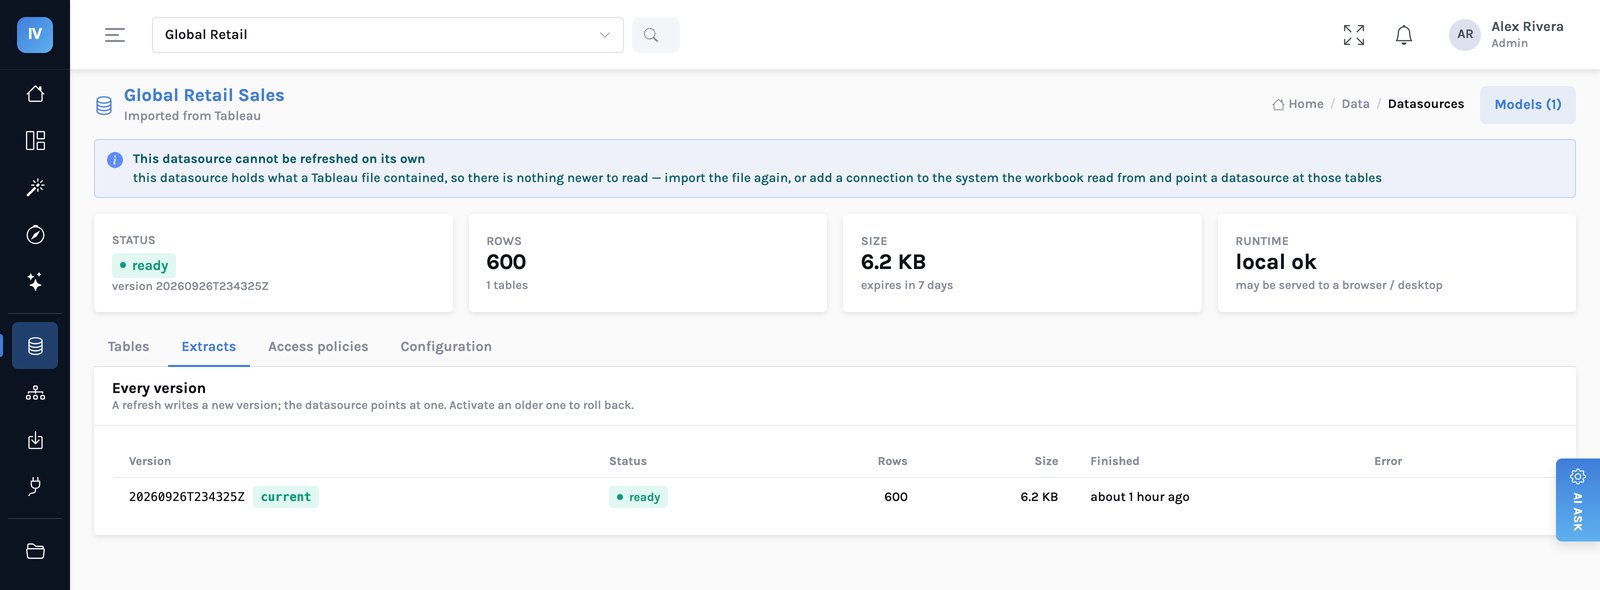The image size is (1600, 590).
Task: Click the info icon in the refresh notice
Action: (x=115, y=160)
